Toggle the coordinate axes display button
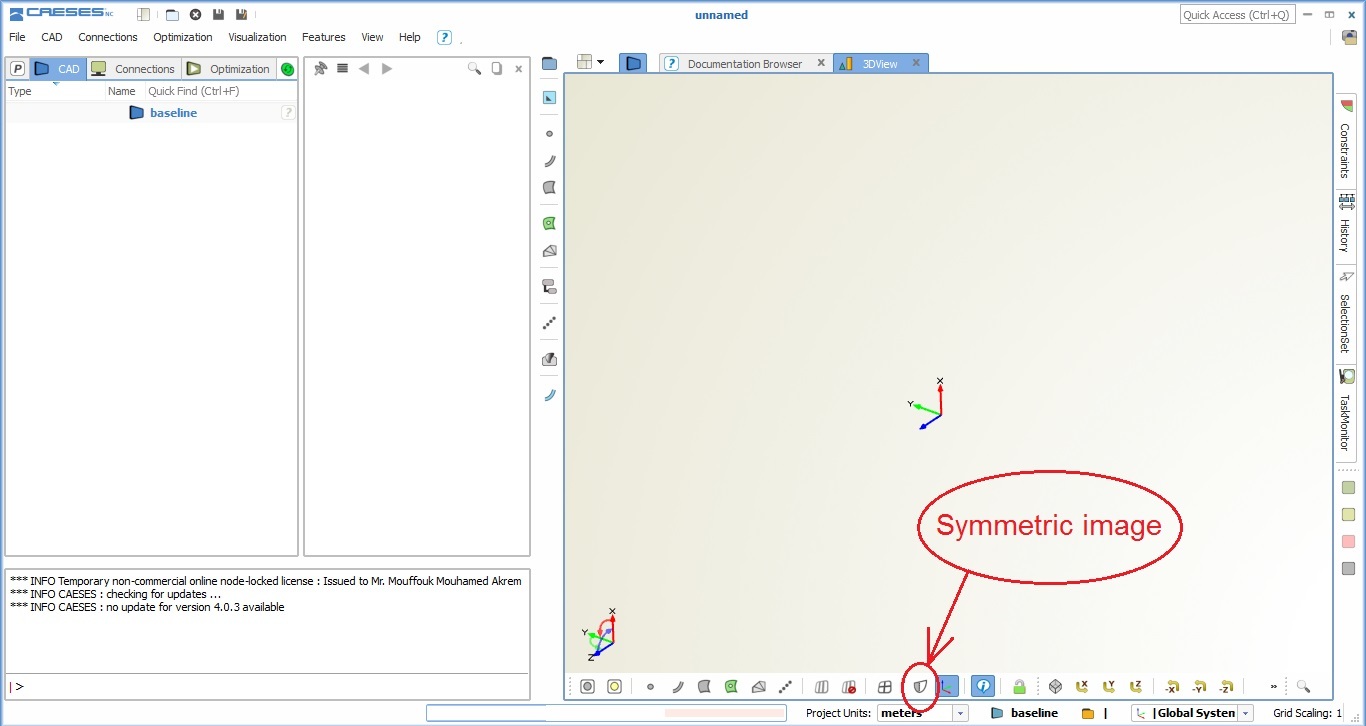Image resolution: width=1366 pixels, height=726 pixels. click(946, 687)
